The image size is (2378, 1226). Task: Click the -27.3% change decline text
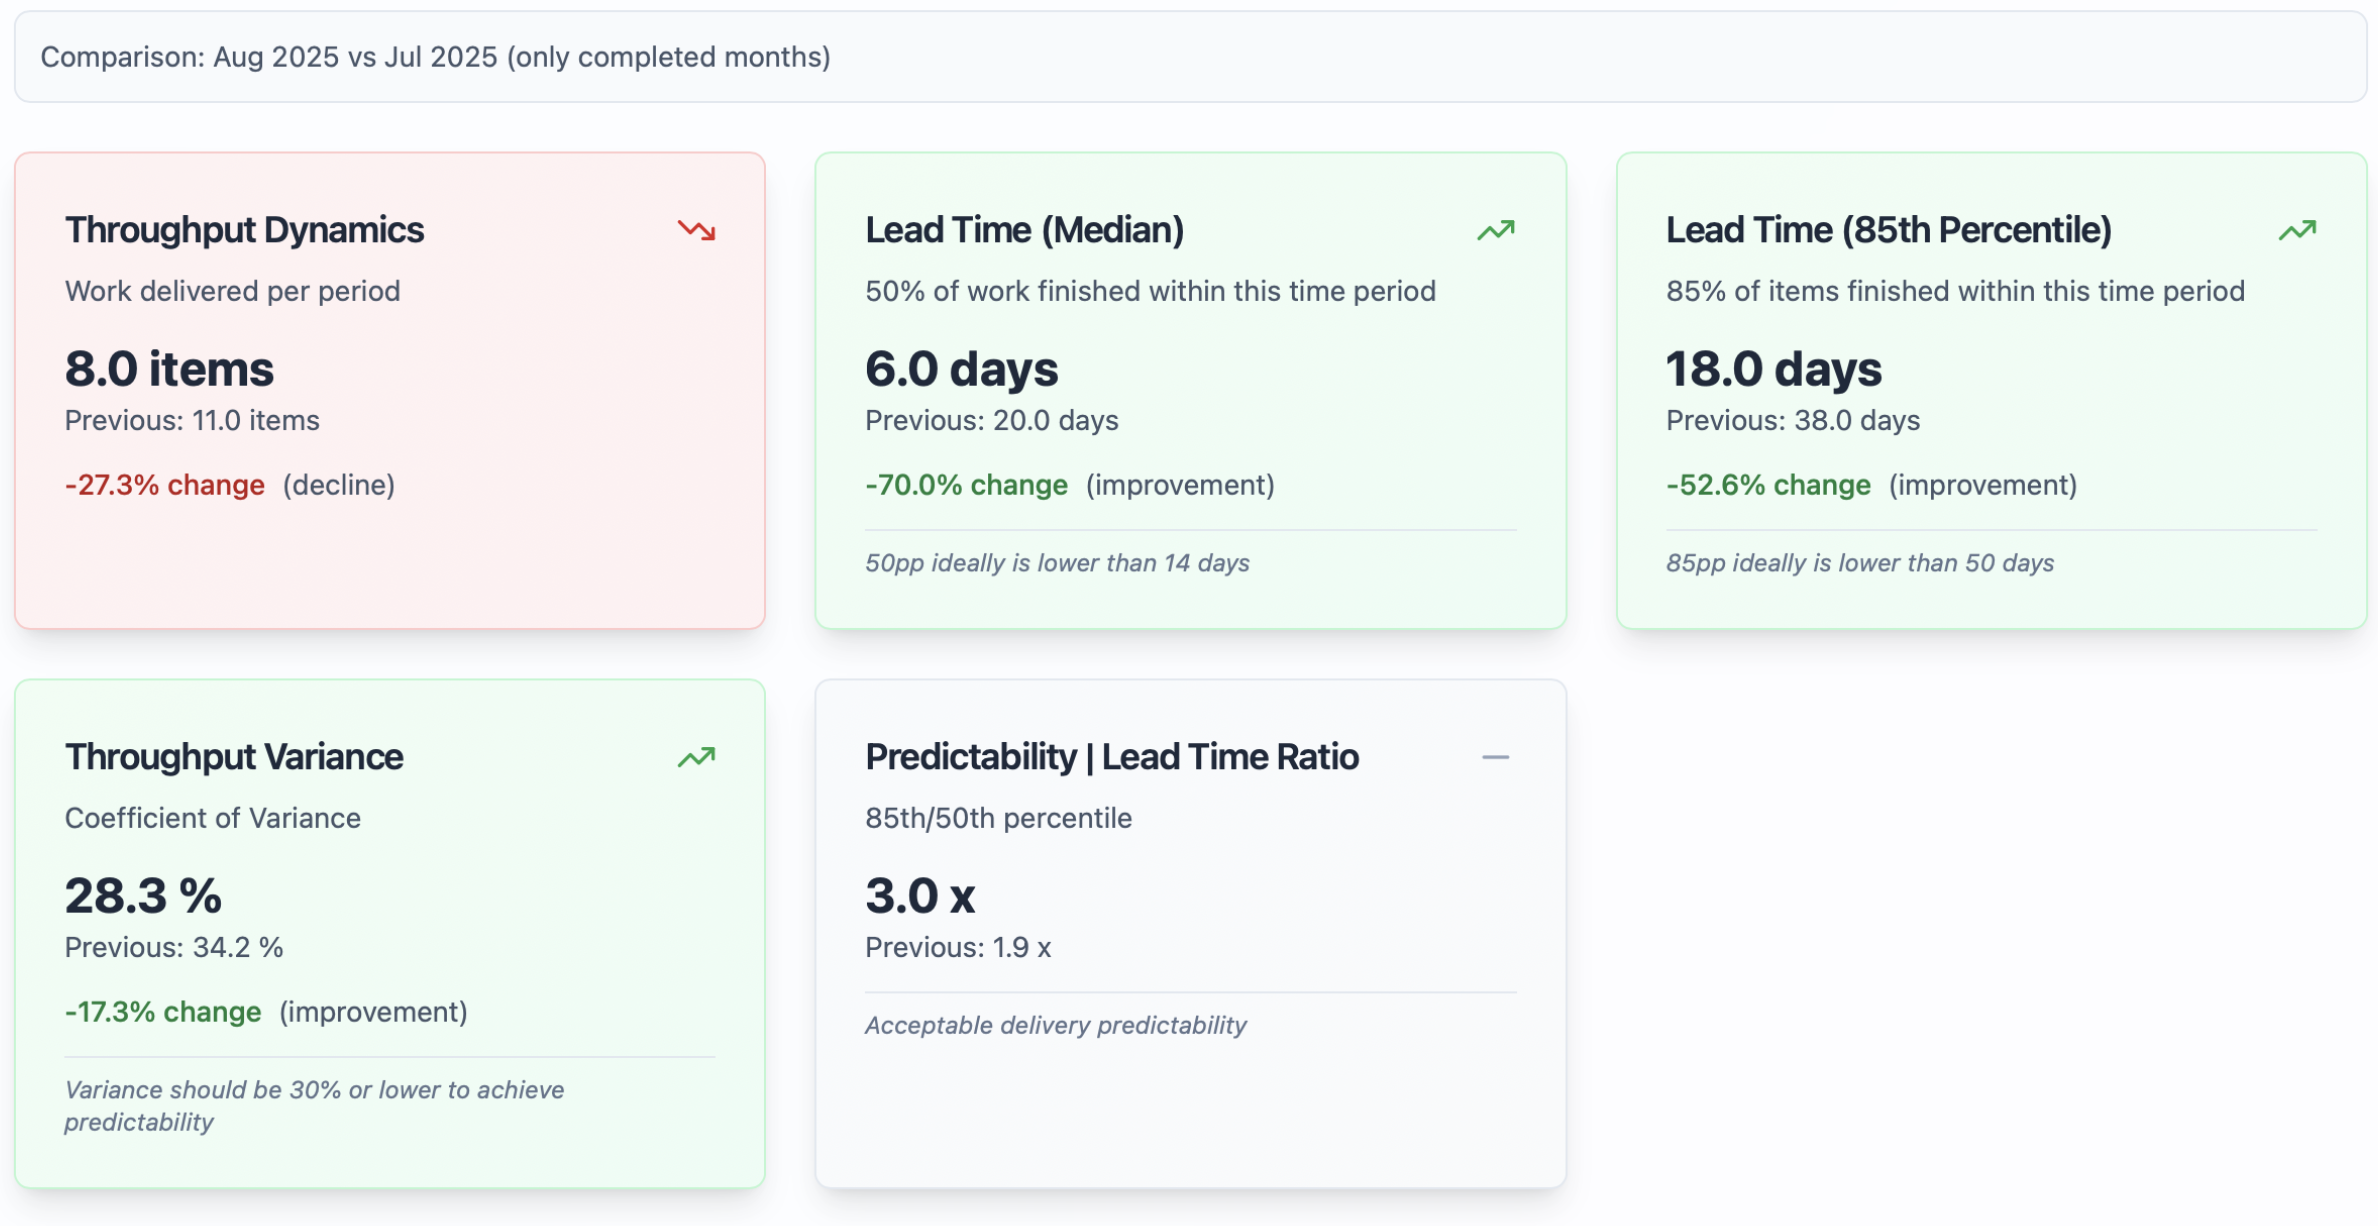tap(165, 485)
